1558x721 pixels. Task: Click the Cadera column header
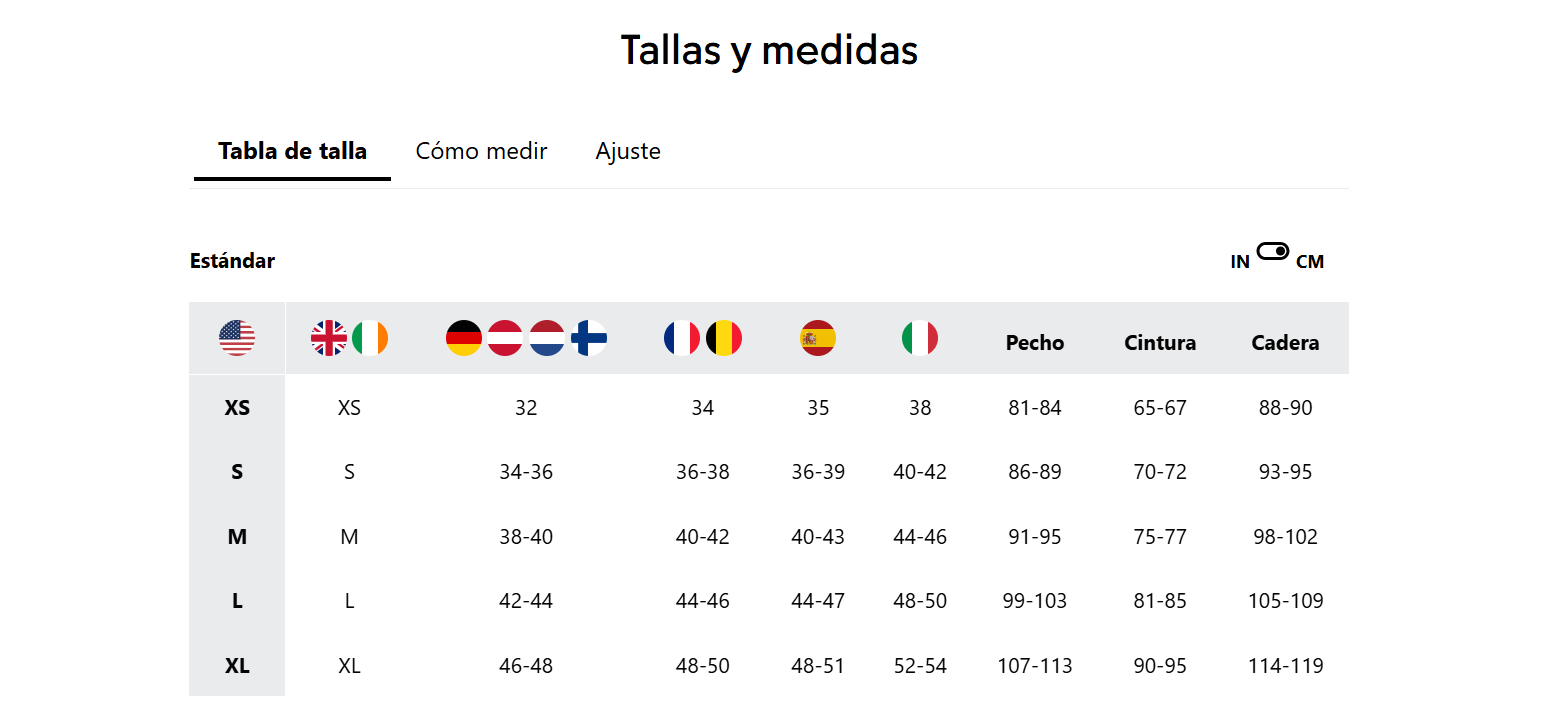click(1285, 343)
